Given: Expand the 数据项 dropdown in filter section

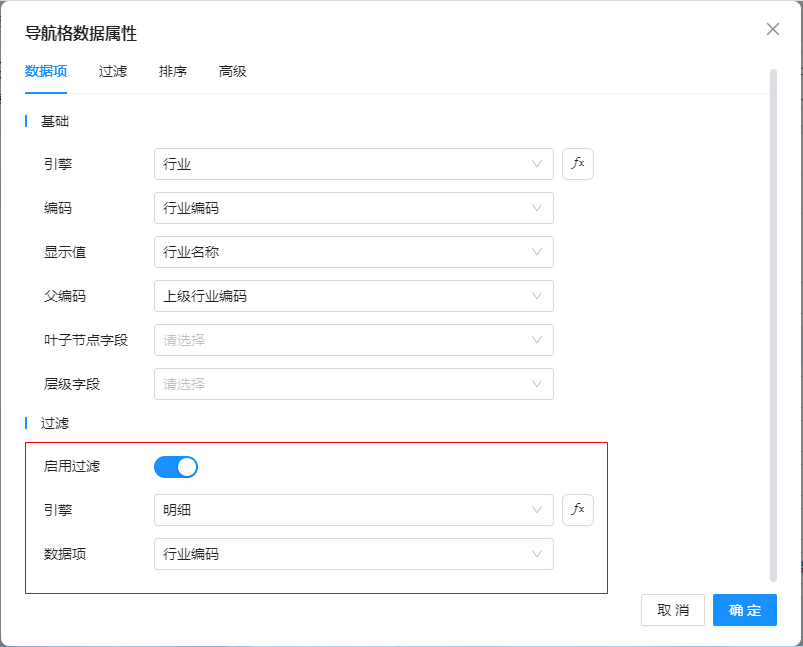Looking at the screenshot, I should 353,554.
